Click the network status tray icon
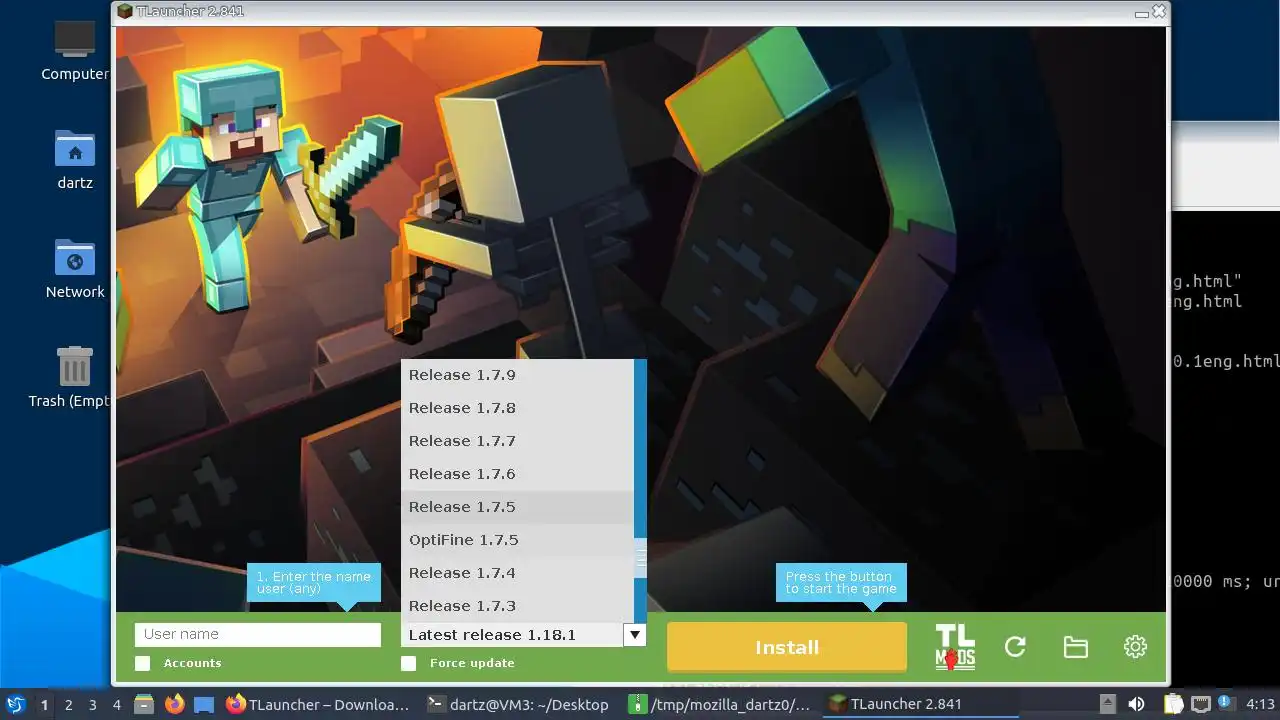The image size is (1280, 720). [1200, 704]
